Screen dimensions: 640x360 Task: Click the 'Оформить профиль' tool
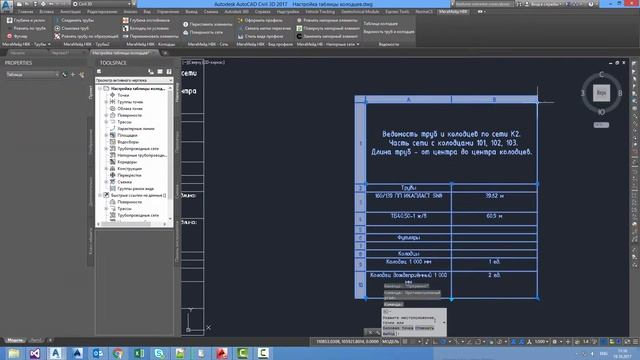tap(260, 20)
